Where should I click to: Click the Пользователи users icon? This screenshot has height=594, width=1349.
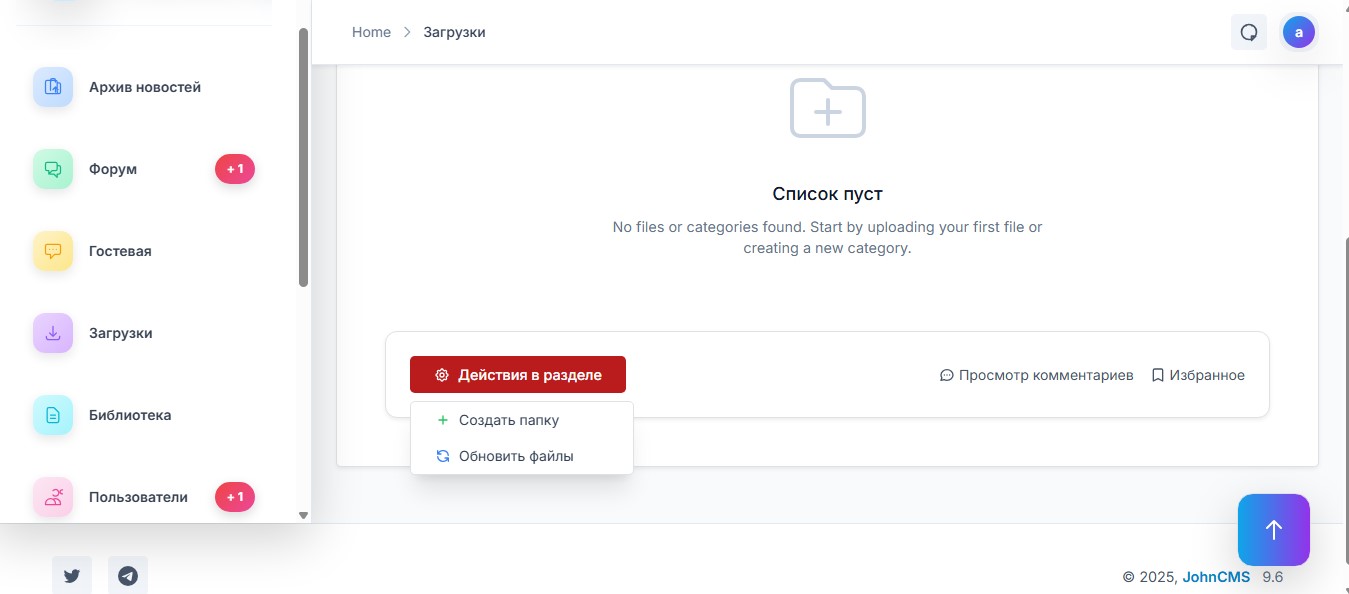pyautogui.click(x=53, y=497)
